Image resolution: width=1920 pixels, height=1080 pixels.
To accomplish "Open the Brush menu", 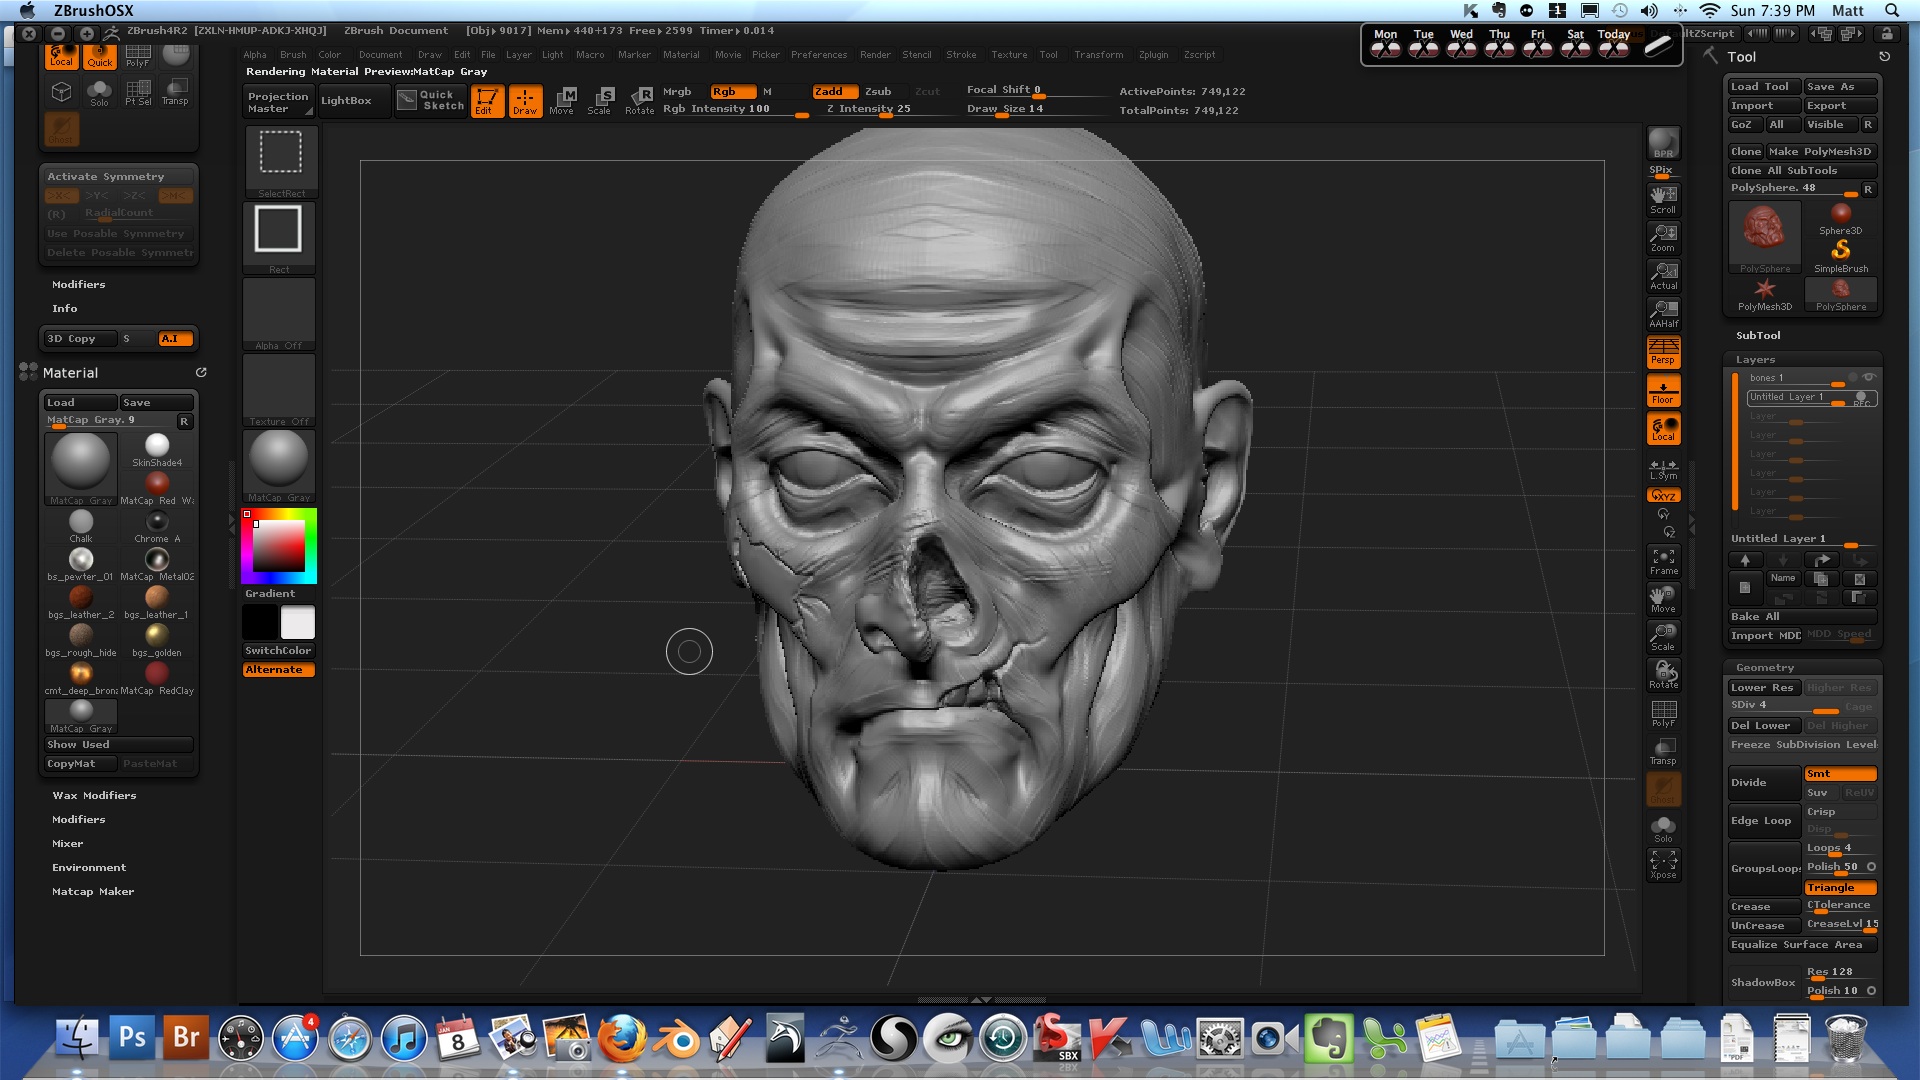I will [x=293, y=55].
